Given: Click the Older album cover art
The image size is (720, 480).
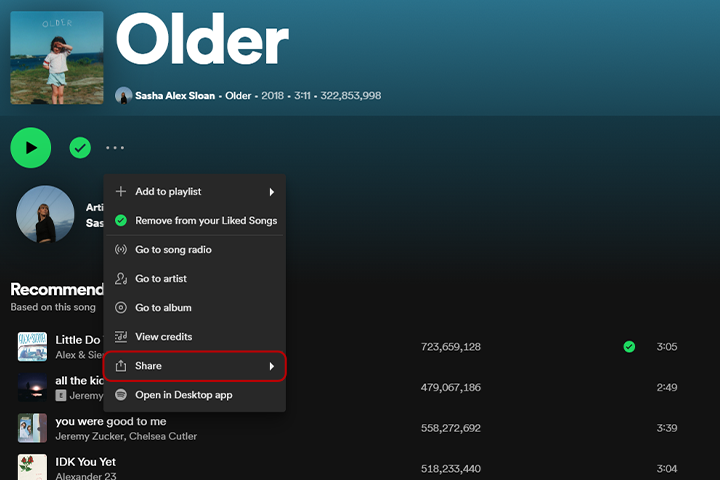Looking at the screenshot, I should pyautogui.click(x=57, y=58).
